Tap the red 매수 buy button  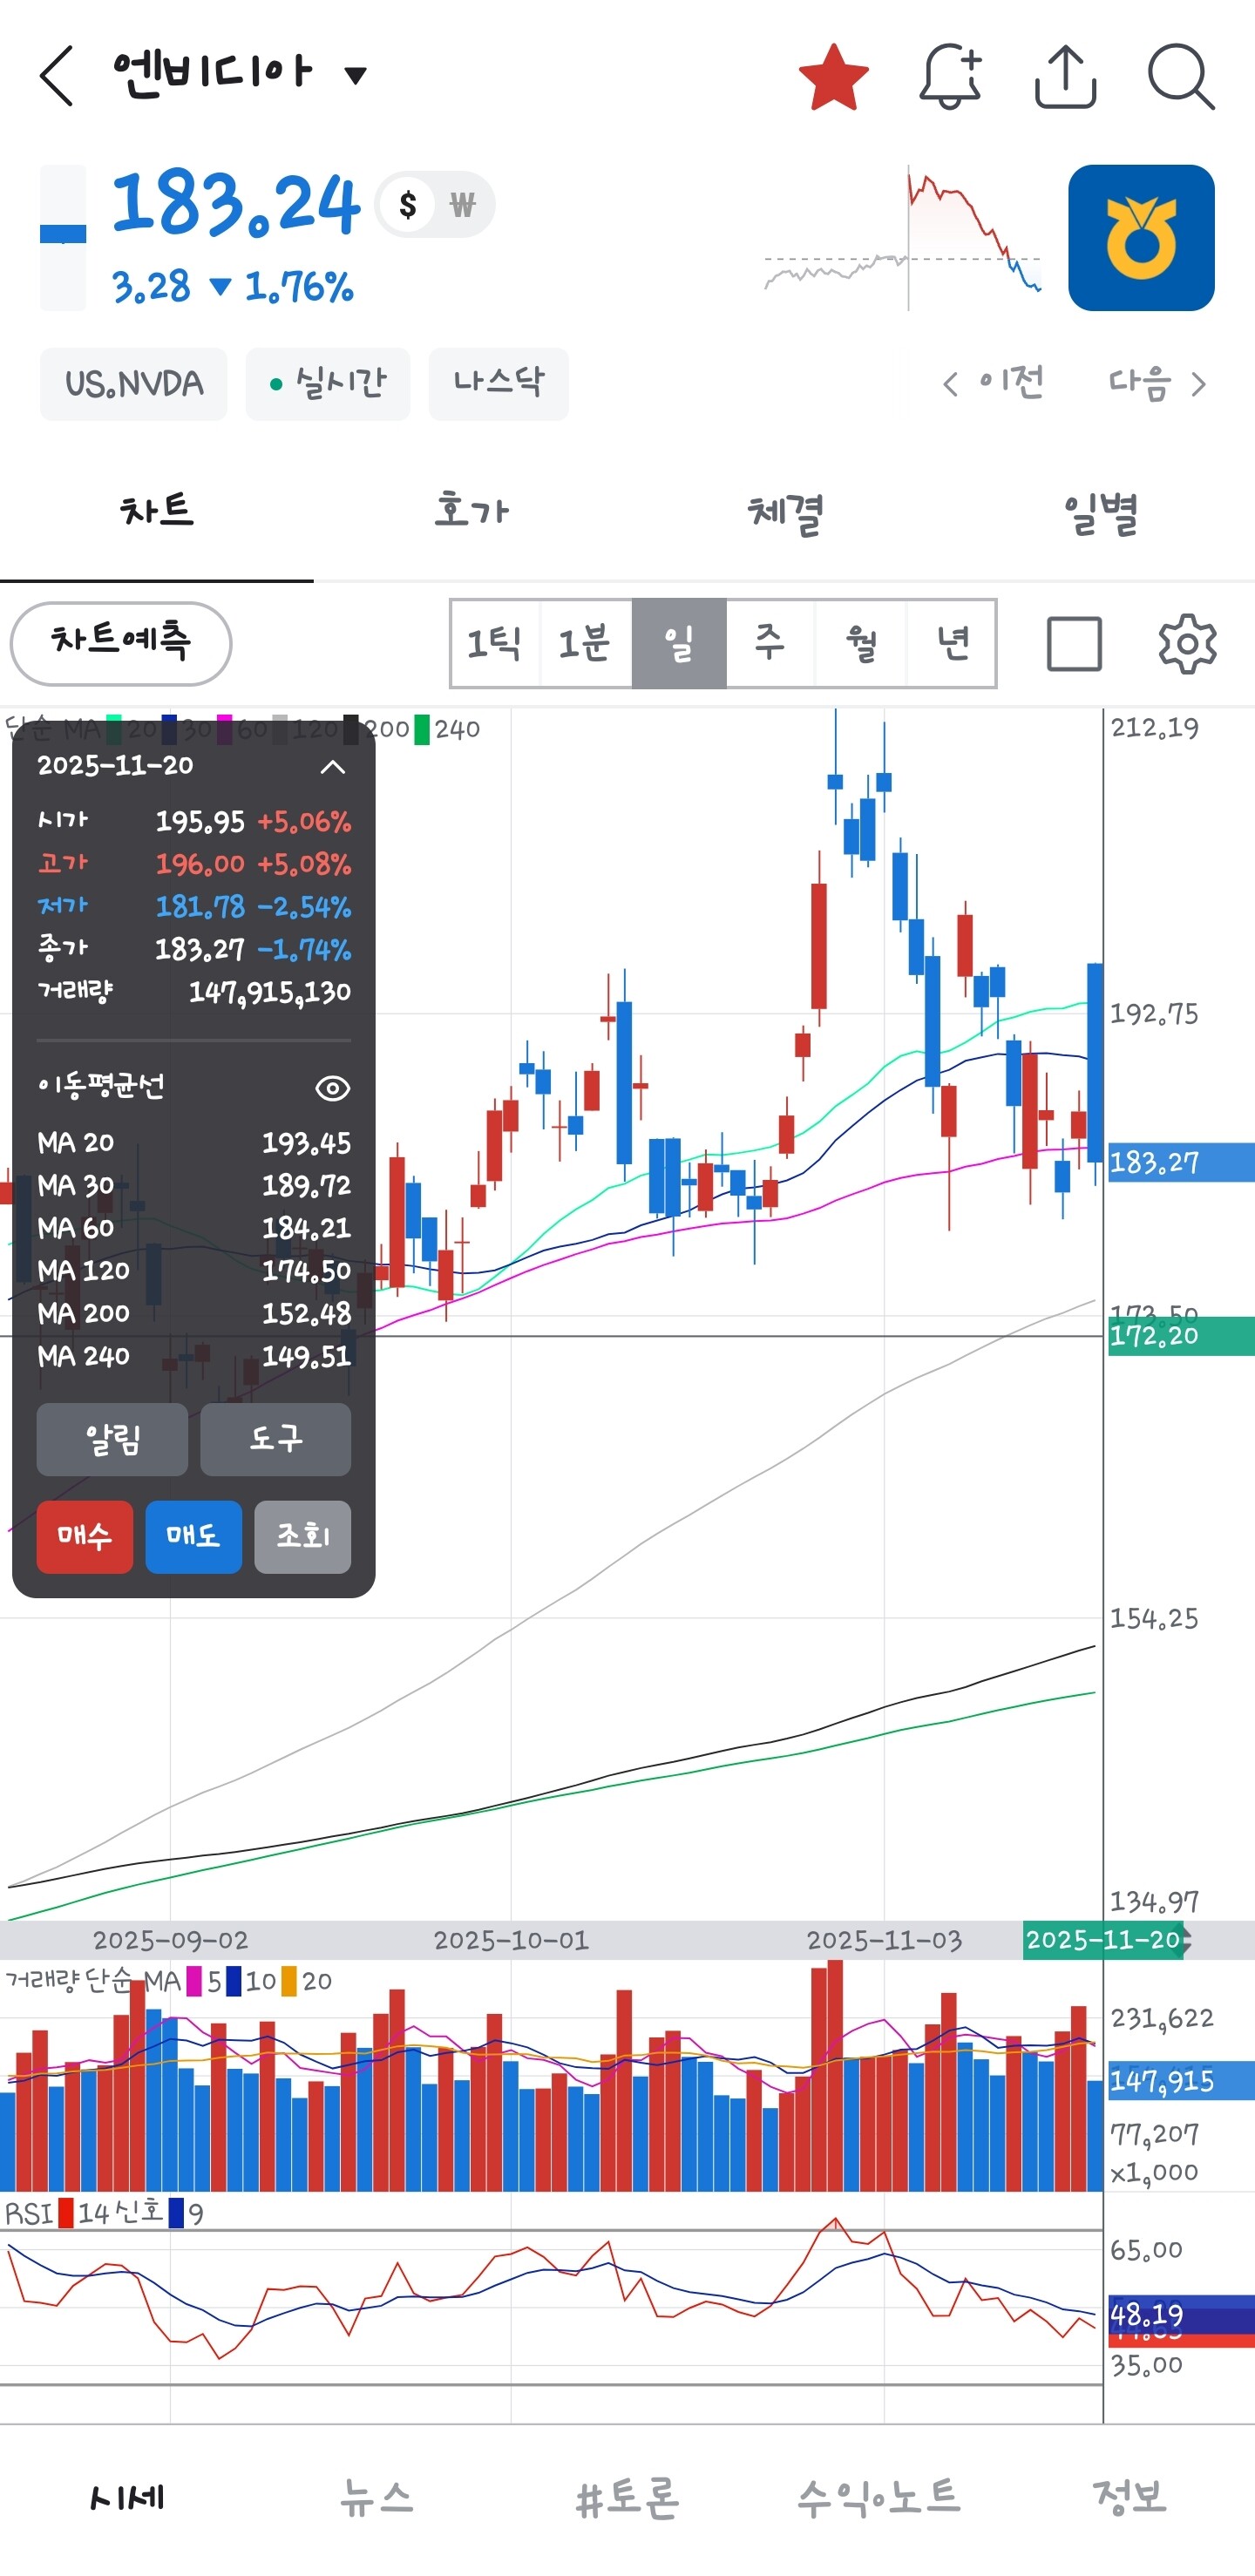[x=85, y=1537]
